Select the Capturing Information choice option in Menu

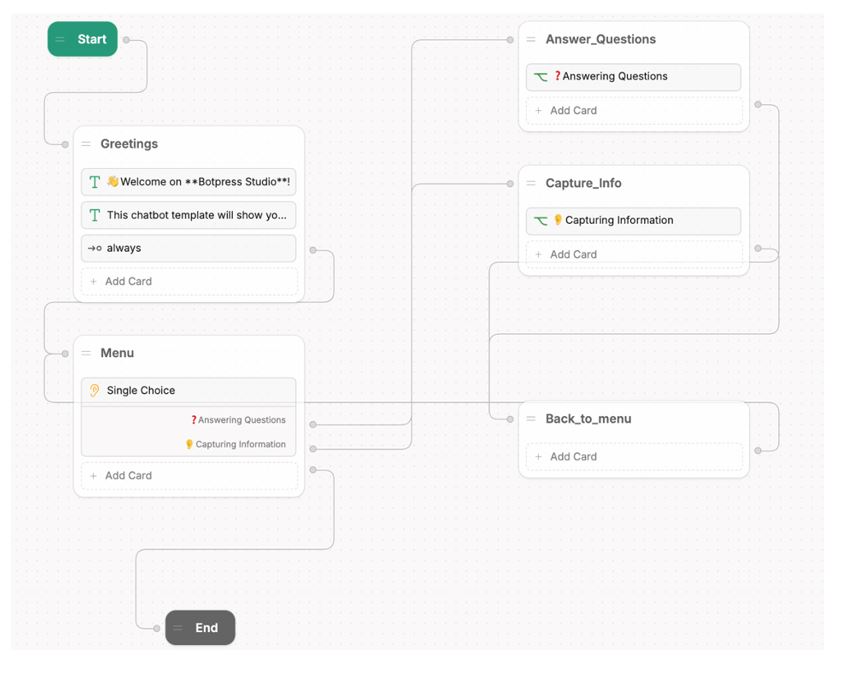click(x=235, y=444)
